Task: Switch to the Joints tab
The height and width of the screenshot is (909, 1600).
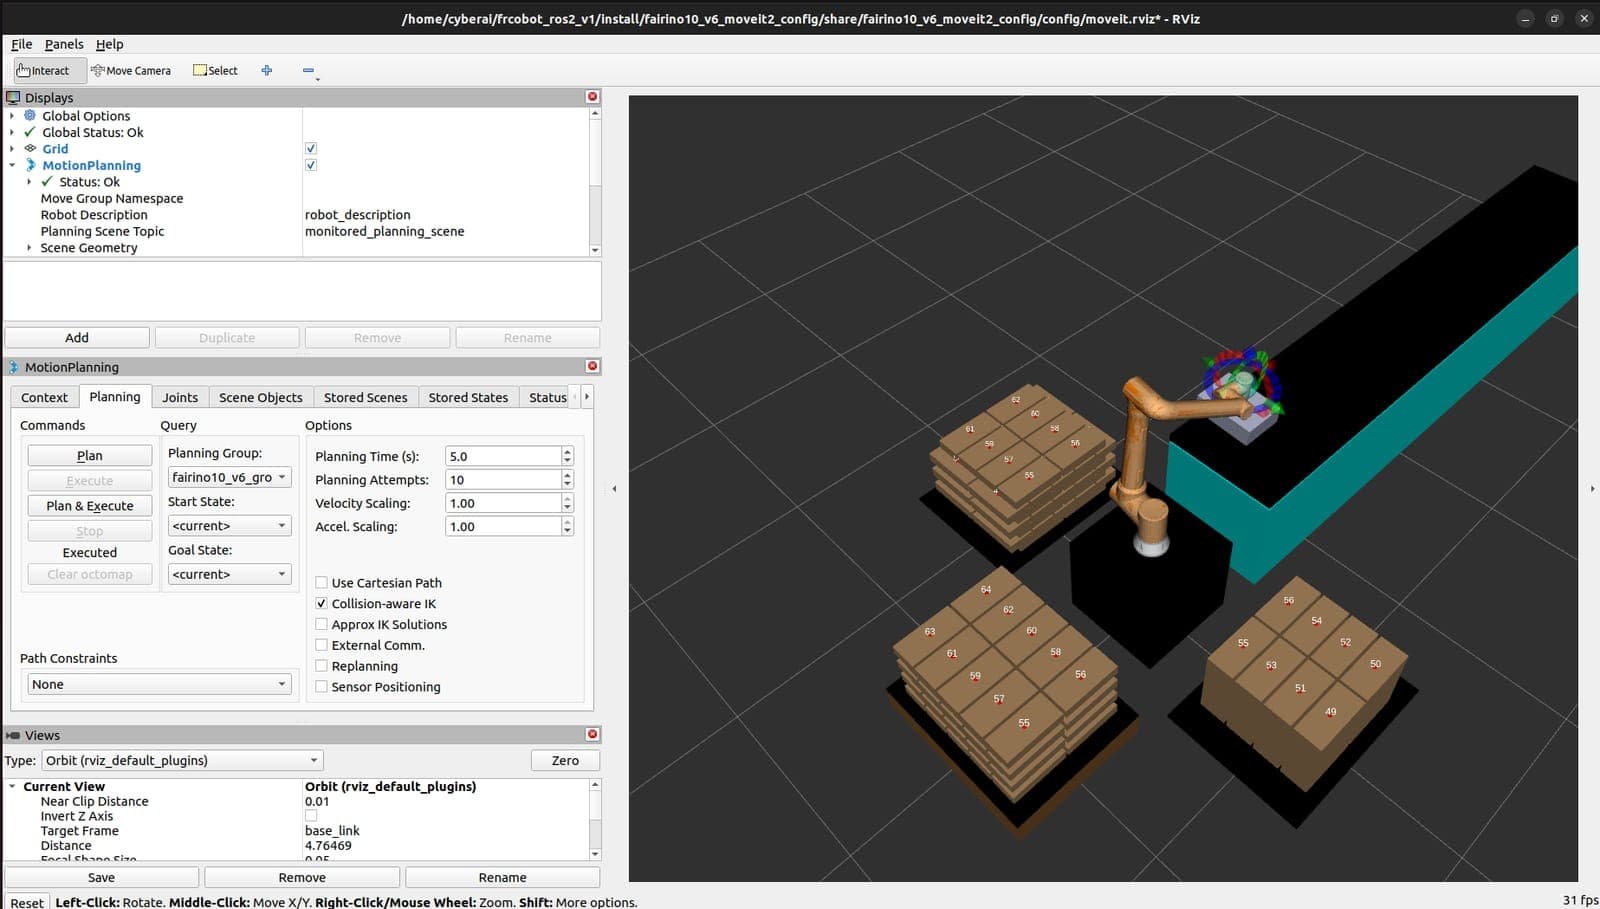Action: click(180, 397)
